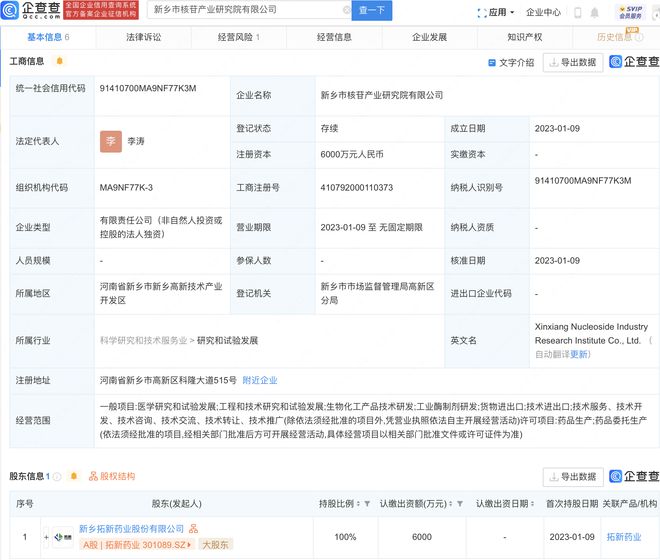
Task: Click the info icon next to 股东信息
Action: tap(57, 477)
